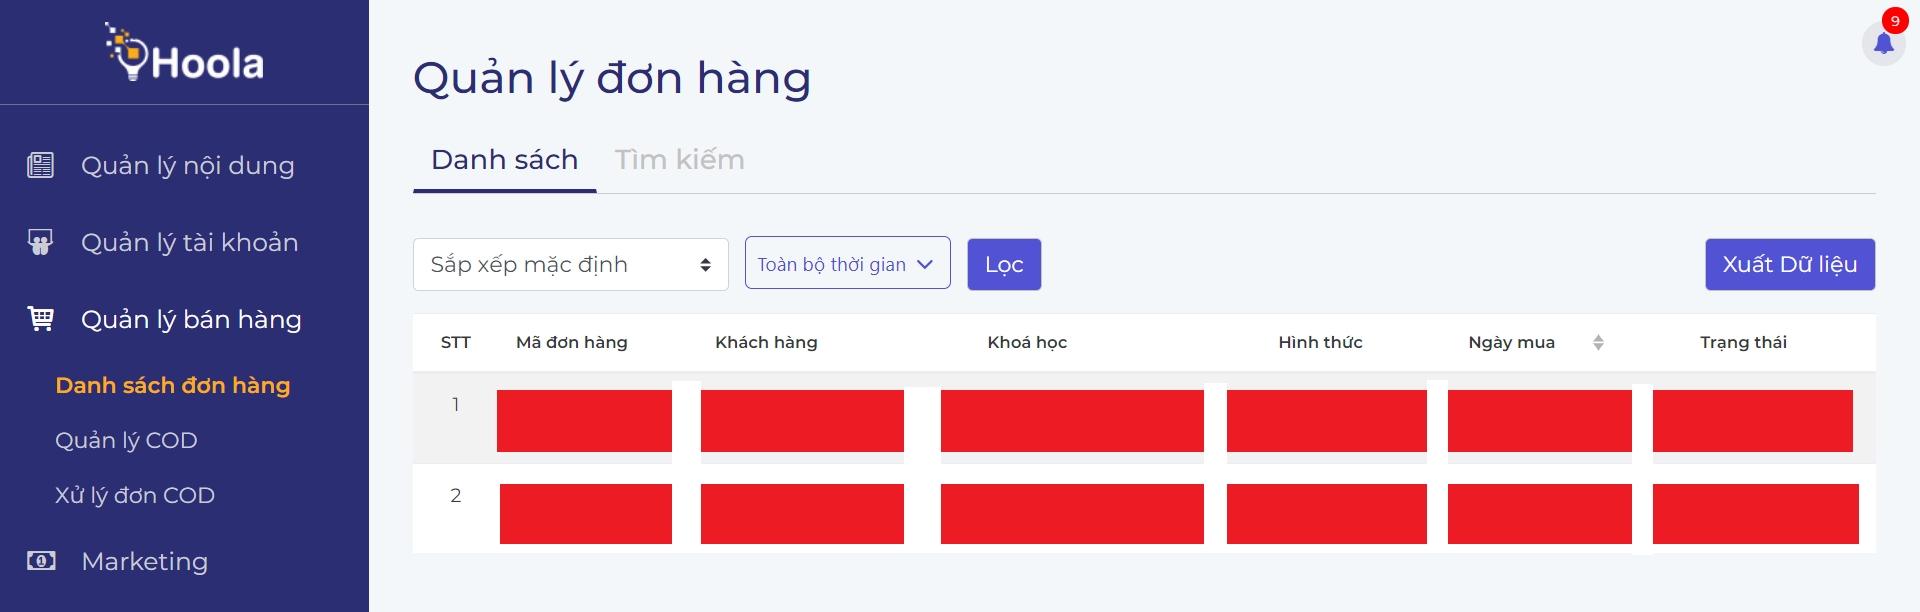Open the Marketing sidebar menu

click(x=145, y=562)
